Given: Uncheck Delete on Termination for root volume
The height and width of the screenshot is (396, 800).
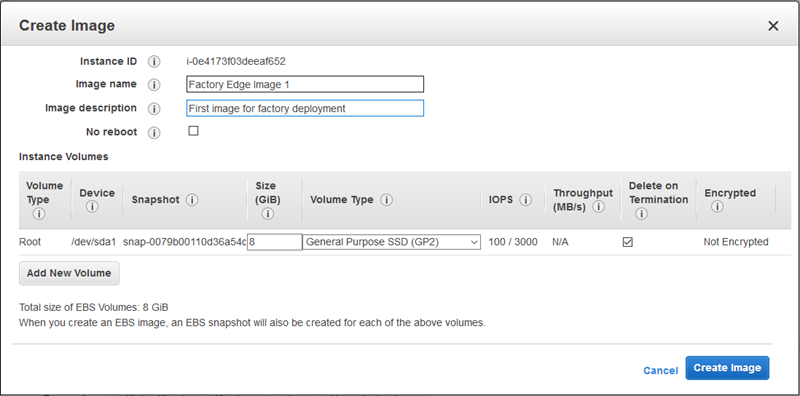Looking at the screenshot, I should point(628,242).
